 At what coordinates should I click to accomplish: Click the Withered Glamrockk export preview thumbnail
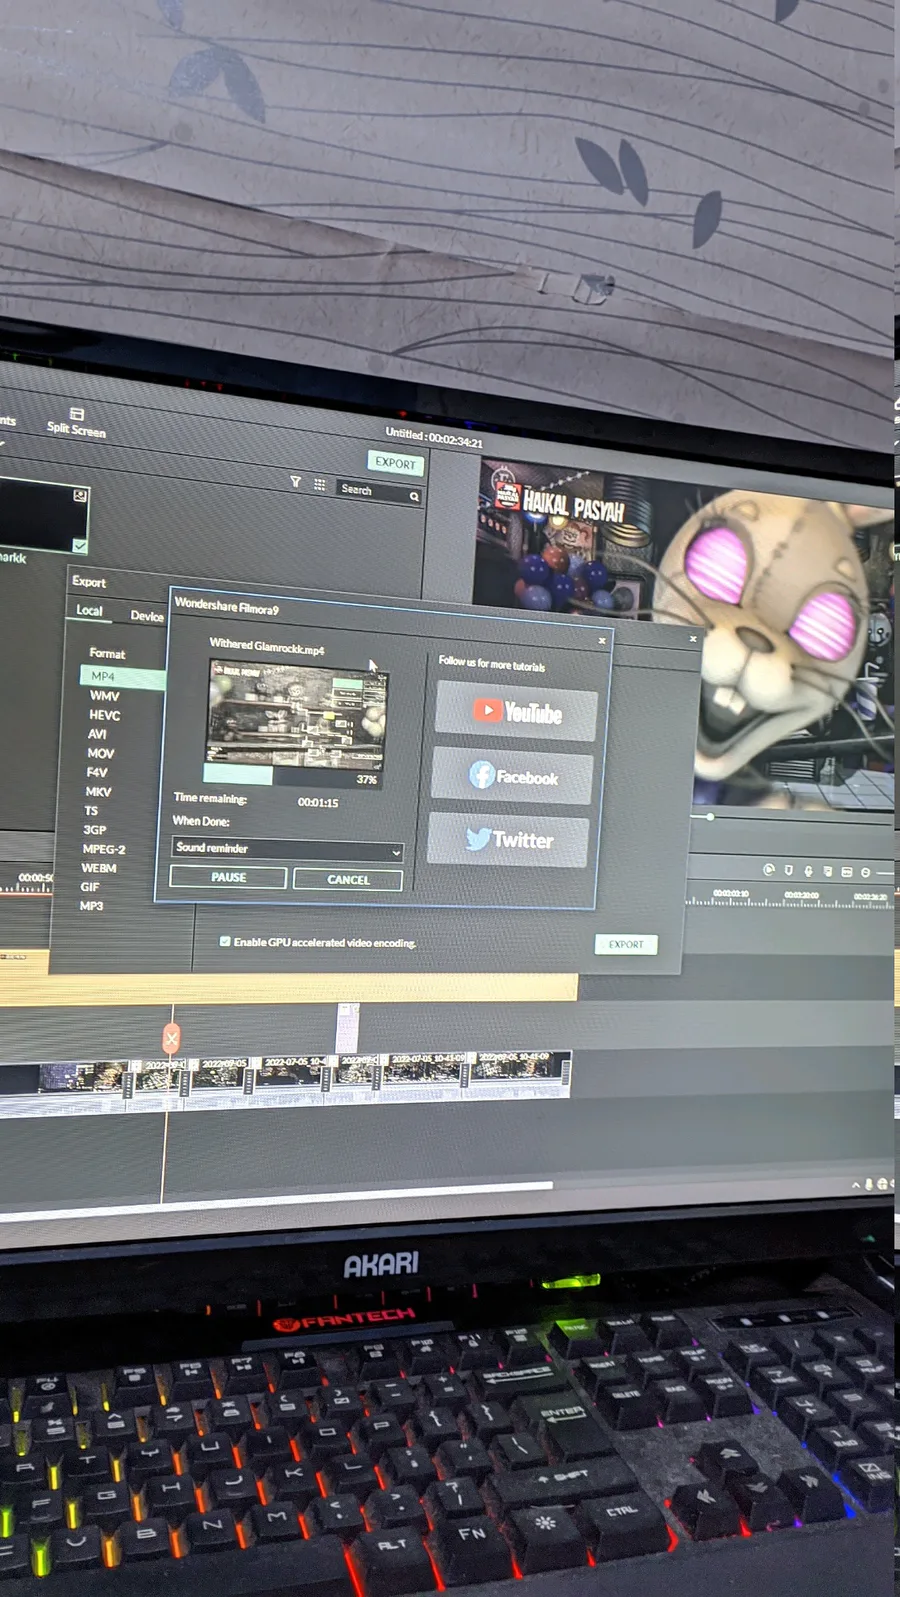(296, 715)
